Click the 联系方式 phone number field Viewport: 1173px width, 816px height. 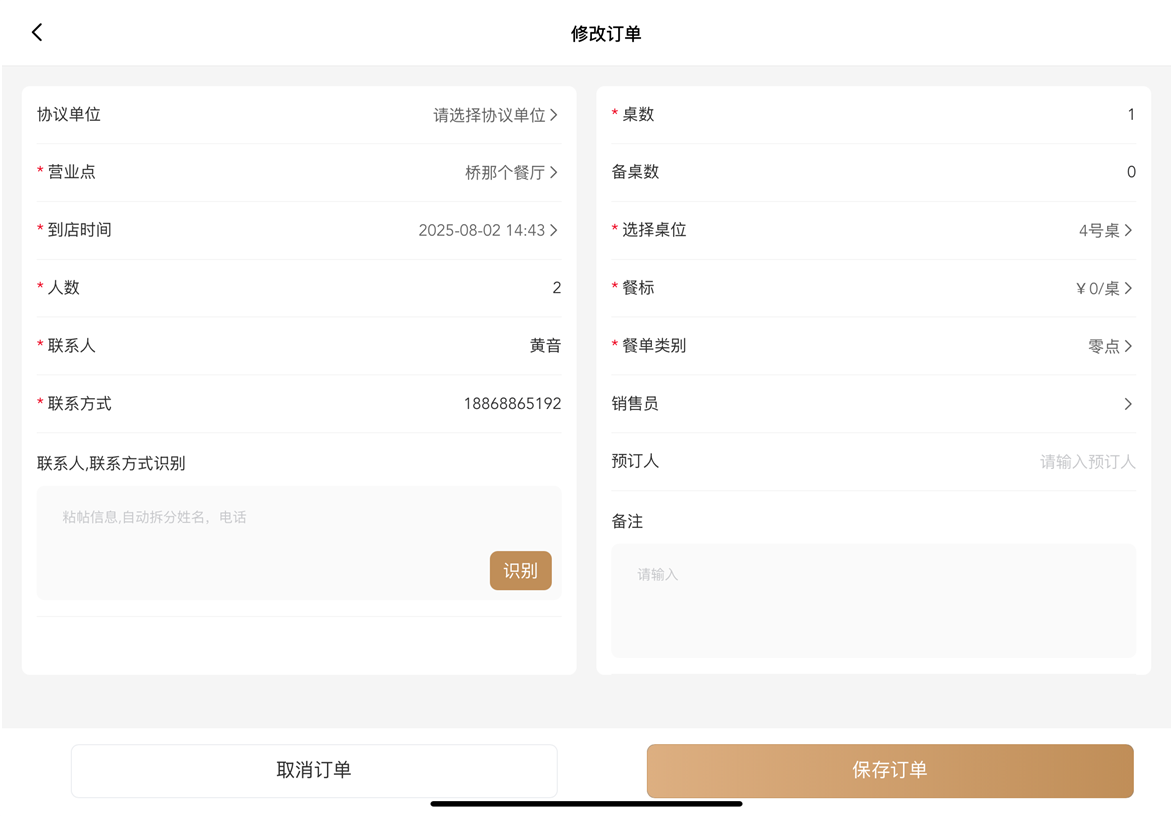coord(511,404)
